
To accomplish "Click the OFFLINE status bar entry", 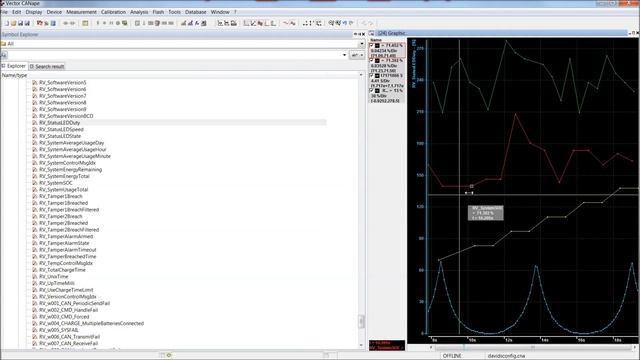I will pyautogui.click(x=452, y=356).
